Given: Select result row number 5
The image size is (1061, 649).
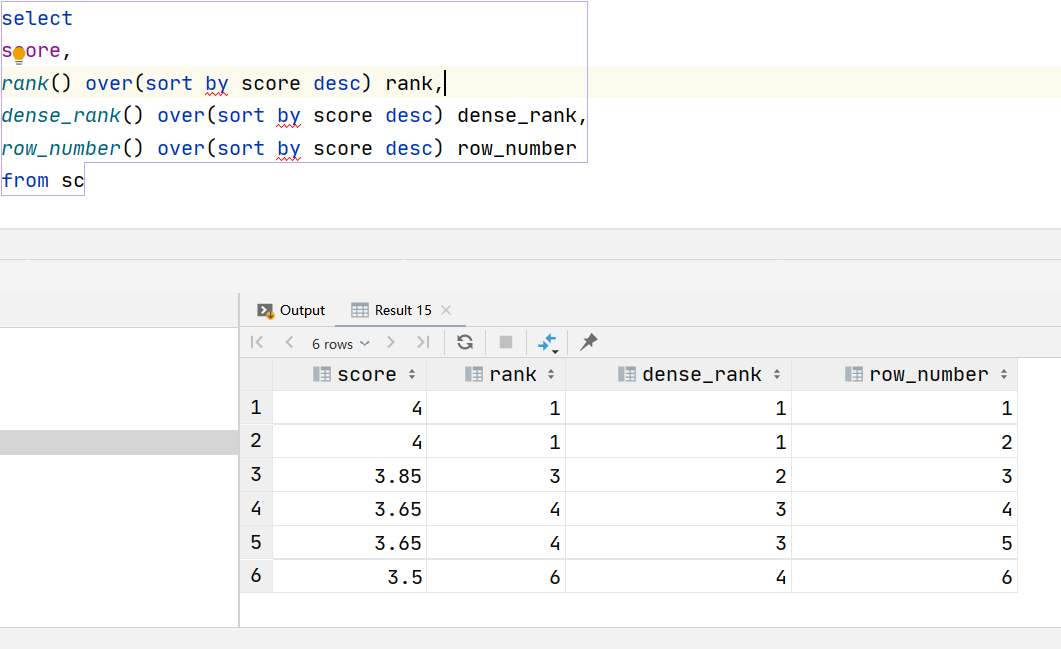Looking at the screenshot, I should pyautogui.click(x=256, y=542).
